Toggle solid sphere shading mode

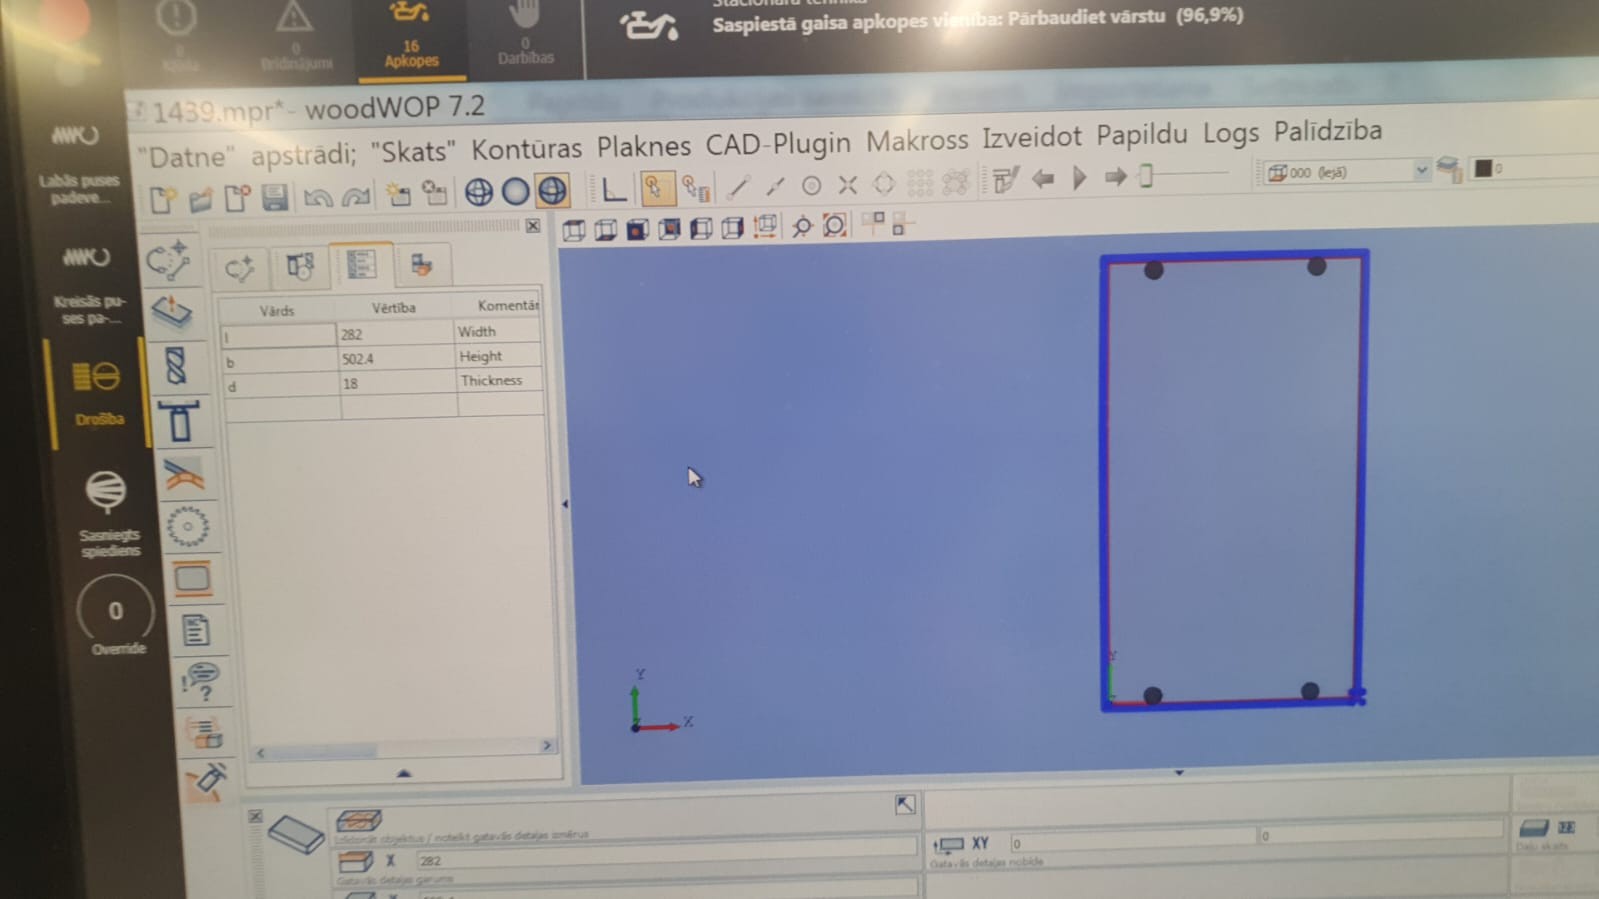click(x=515, y=190)
